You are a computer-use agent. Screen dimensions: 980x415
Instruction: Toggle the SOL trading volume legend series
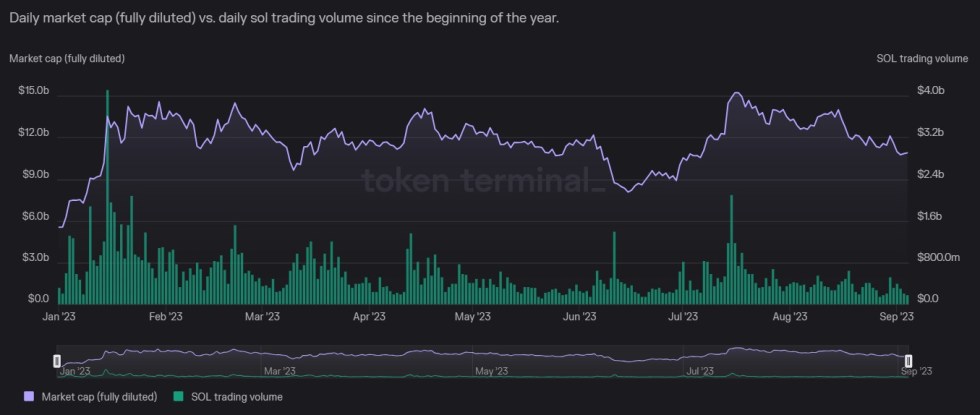pos(238,397)
